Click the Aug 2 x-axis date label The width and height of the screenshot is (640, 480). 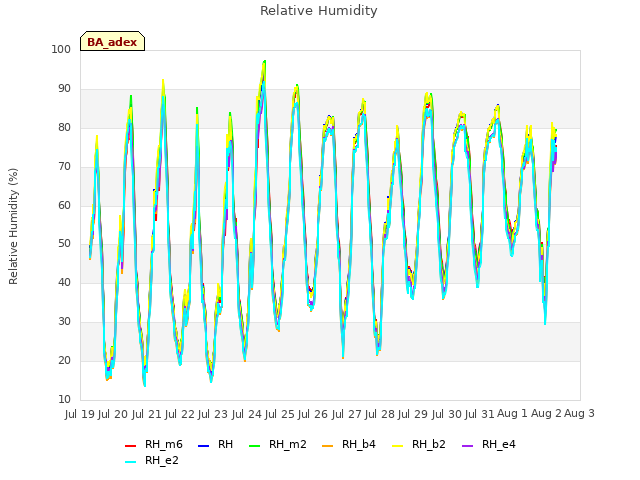click(546, 414)
